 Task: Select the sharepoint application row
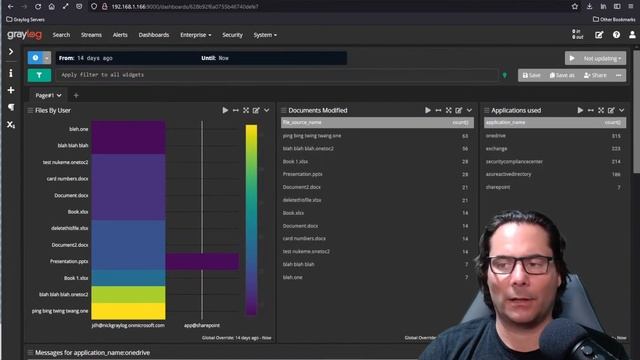[x=555, y=187]
